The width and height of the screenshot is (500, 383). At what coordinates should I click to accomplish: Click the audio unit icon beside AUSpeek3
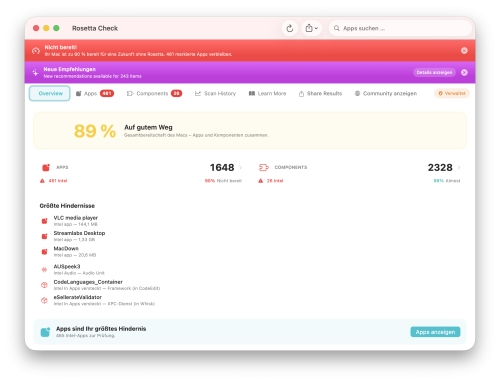click(44, 269)
